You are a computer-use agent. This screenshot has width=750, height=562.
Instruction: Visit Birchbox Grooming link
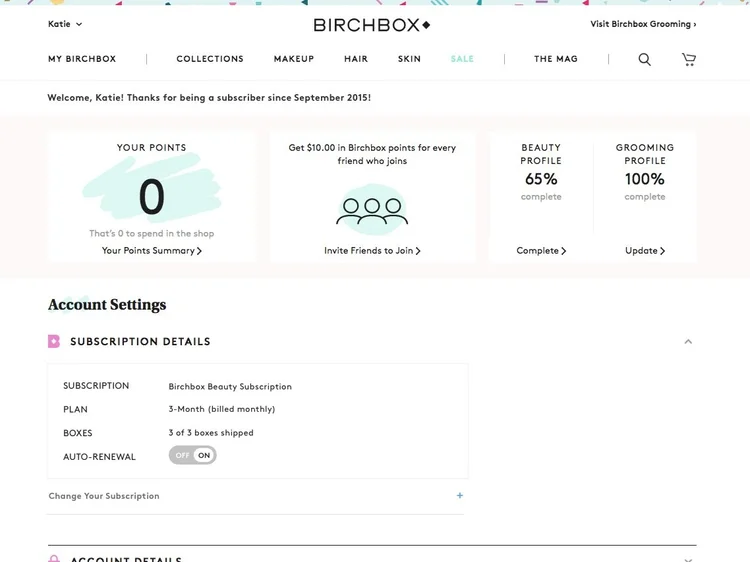coord(643,24)
